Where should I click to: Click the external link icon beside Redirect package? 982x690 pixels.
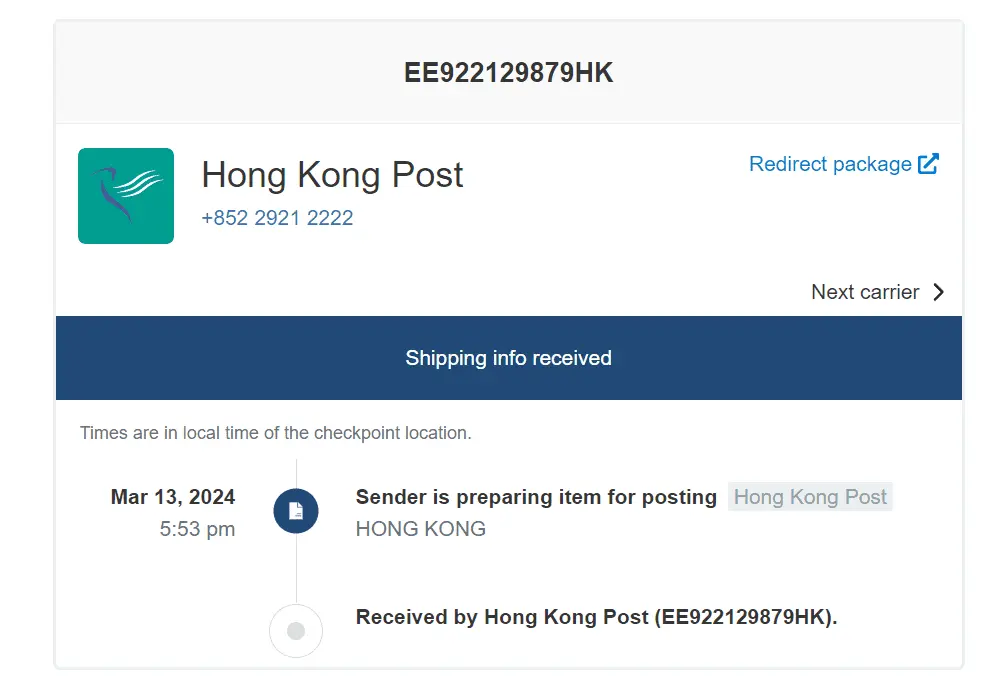coord(929,164)
